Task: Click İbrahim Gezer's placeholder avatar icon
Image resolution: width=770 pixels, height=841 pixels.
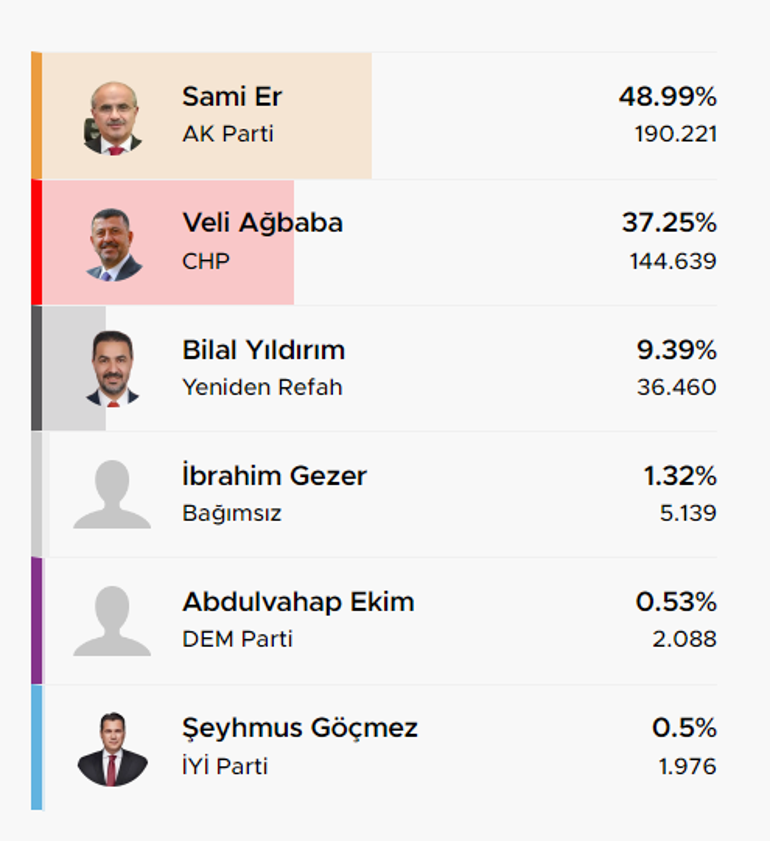Action: 112,494
